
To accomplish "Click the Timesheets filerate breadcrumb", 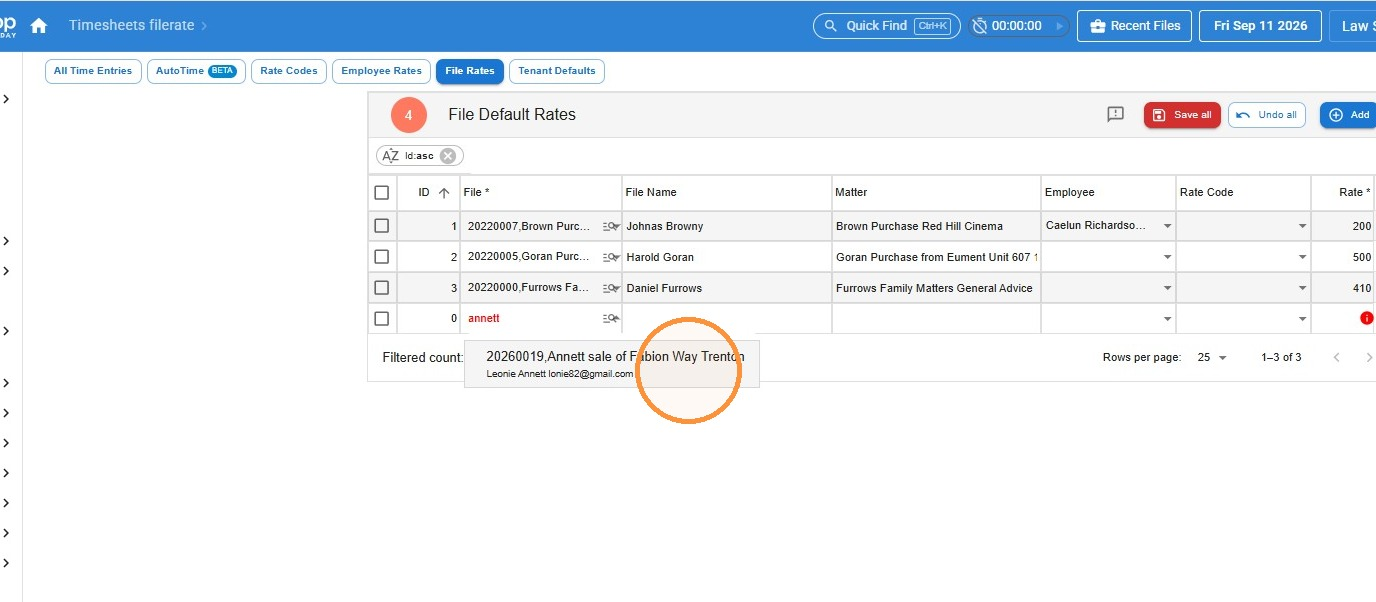I will point(132,26).
